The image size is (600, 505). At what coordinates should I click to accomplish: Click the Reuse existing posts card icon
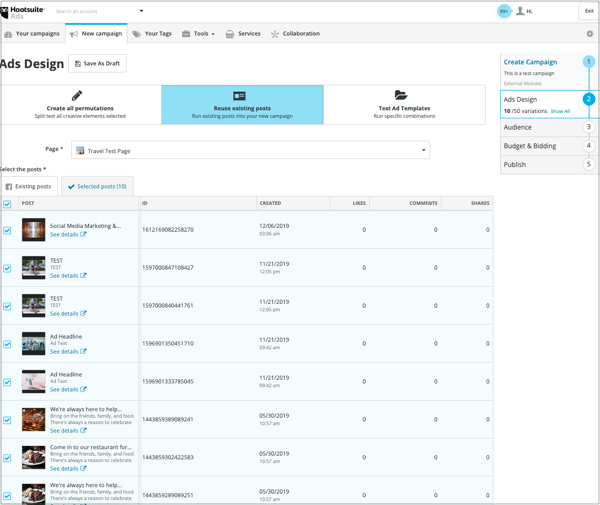(239, 96)
